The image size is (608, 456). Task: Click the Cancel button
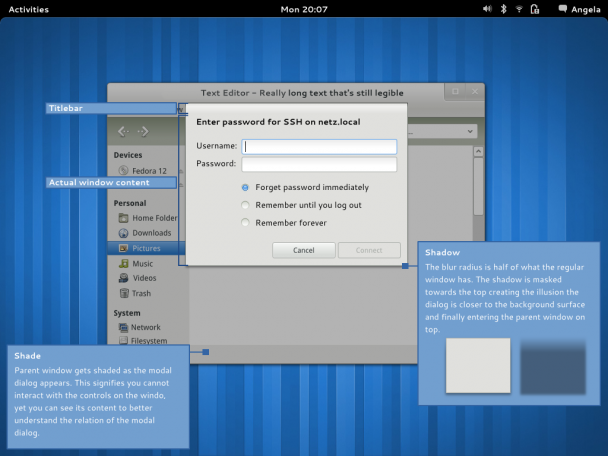pyautogui.click(x=304, y=250)
